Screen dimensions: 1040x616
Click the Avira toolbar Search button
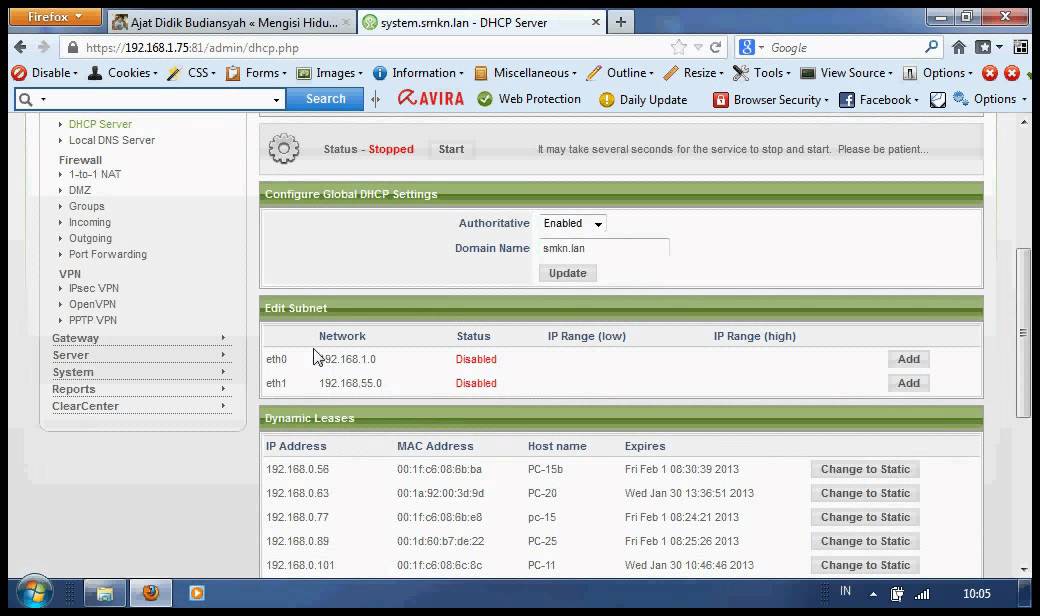coord(325,99)
